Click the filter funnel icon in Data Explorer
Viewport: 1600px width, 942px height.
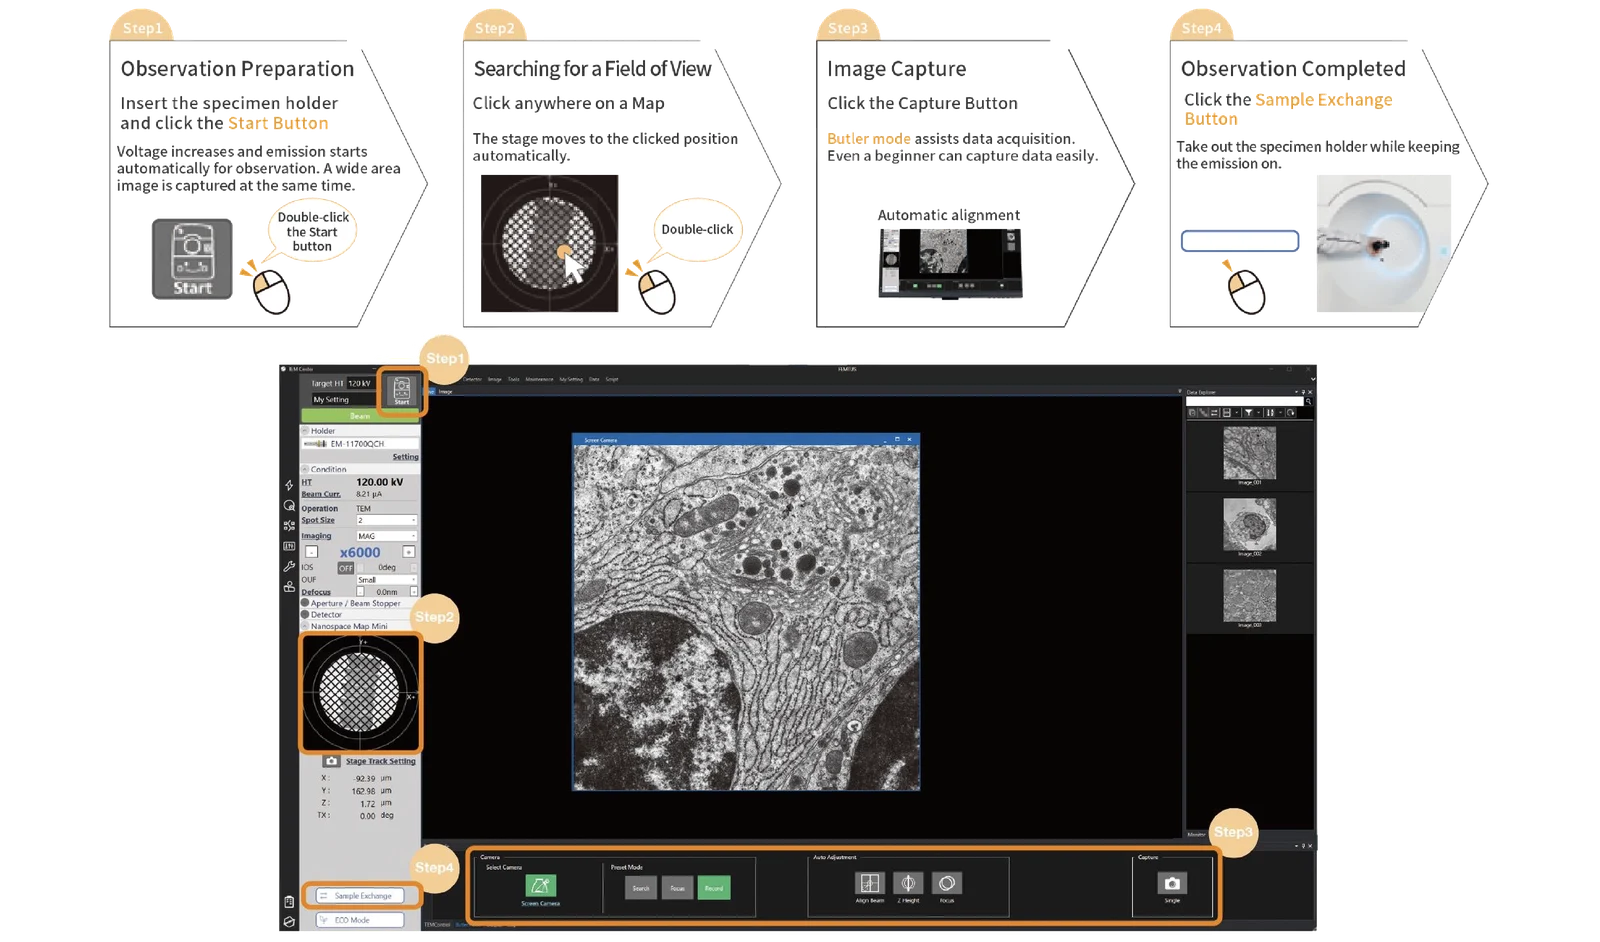(1248, 412)
